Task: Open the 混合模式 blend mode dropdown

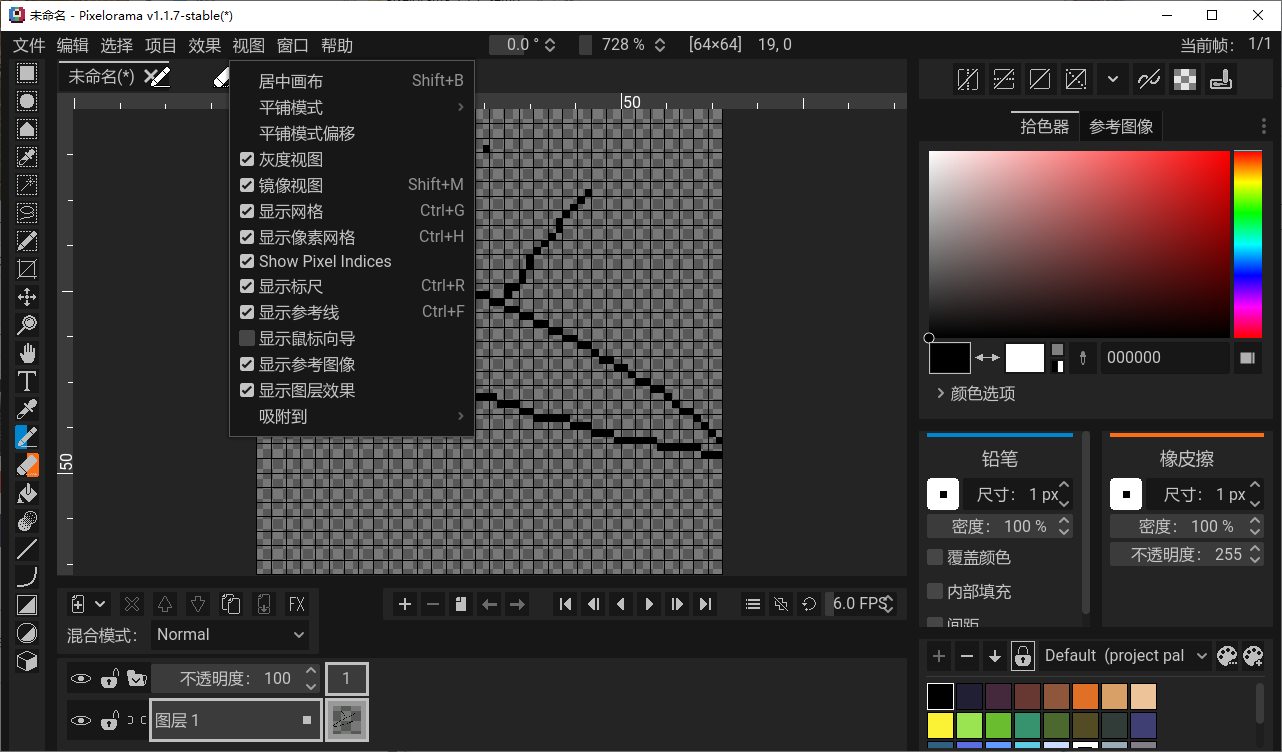Action: [x=230, y=634]
